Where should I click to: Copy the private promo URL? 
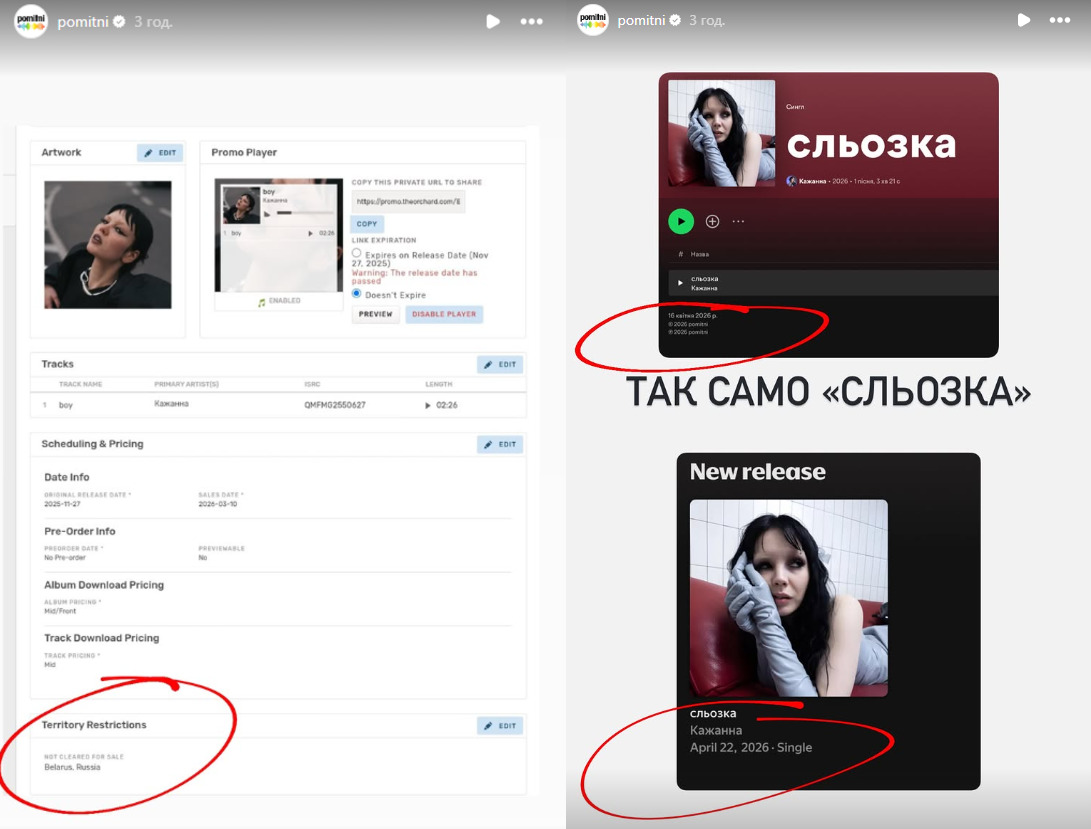click(x=367, y=224)
